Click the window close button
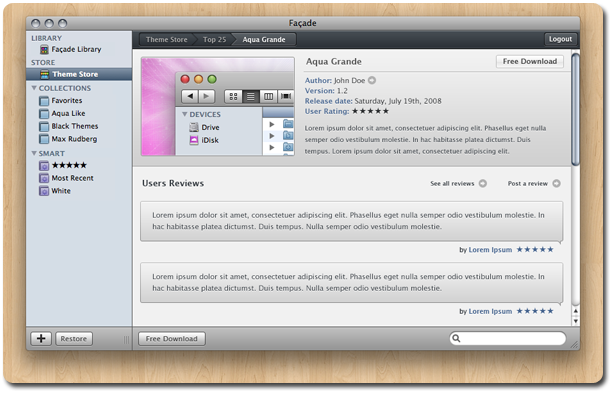 click(x=36, y=24)
